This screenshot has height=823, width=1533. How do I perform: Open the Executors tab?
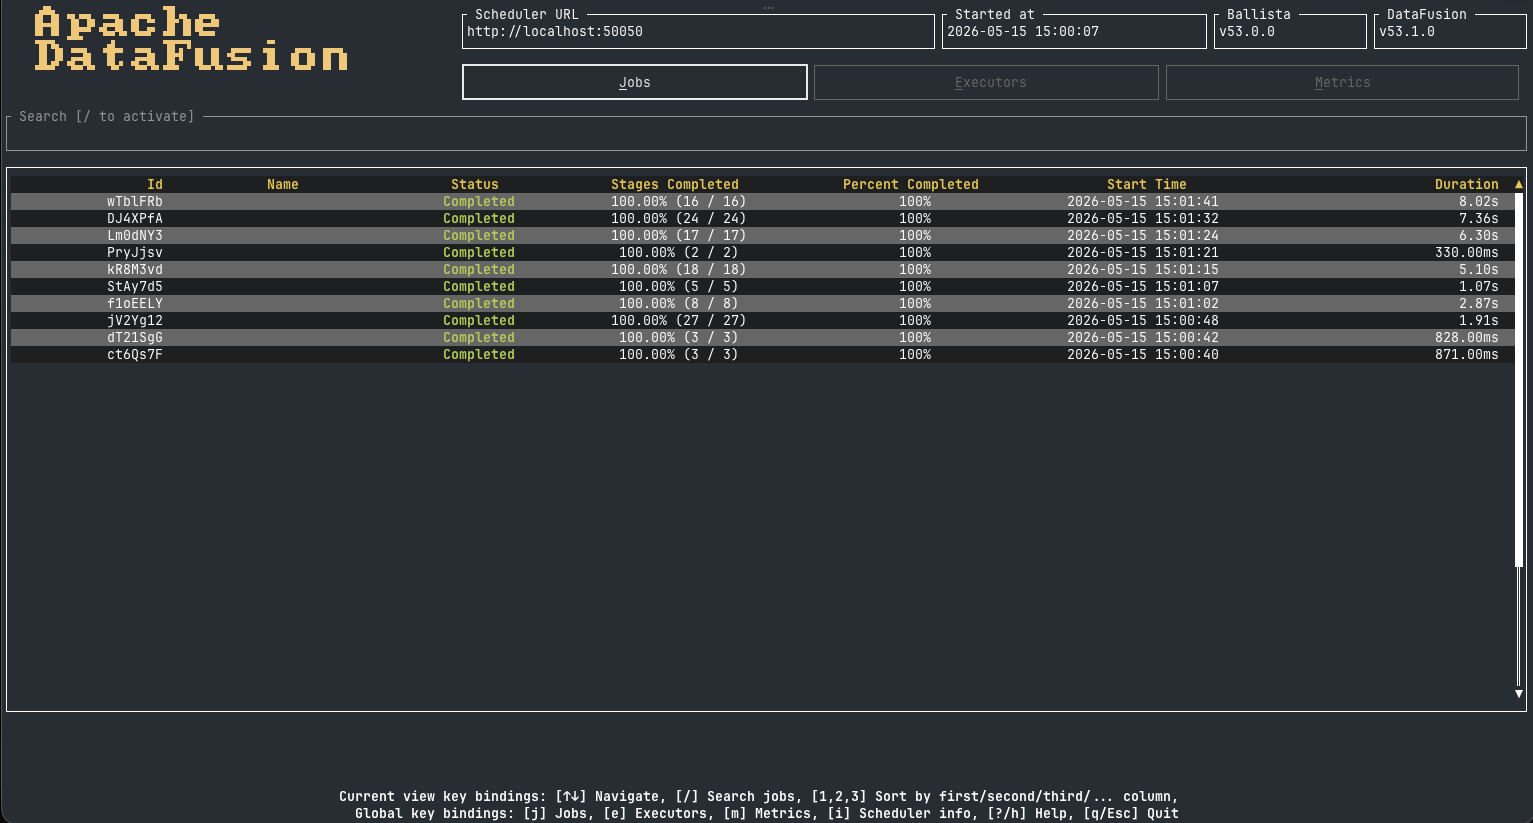pyautogui.click(x=986, y=82)
